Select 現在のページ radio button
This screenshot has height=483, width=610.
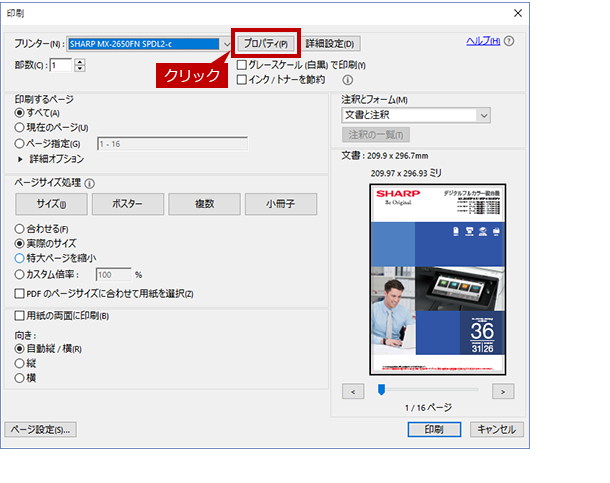19,128
